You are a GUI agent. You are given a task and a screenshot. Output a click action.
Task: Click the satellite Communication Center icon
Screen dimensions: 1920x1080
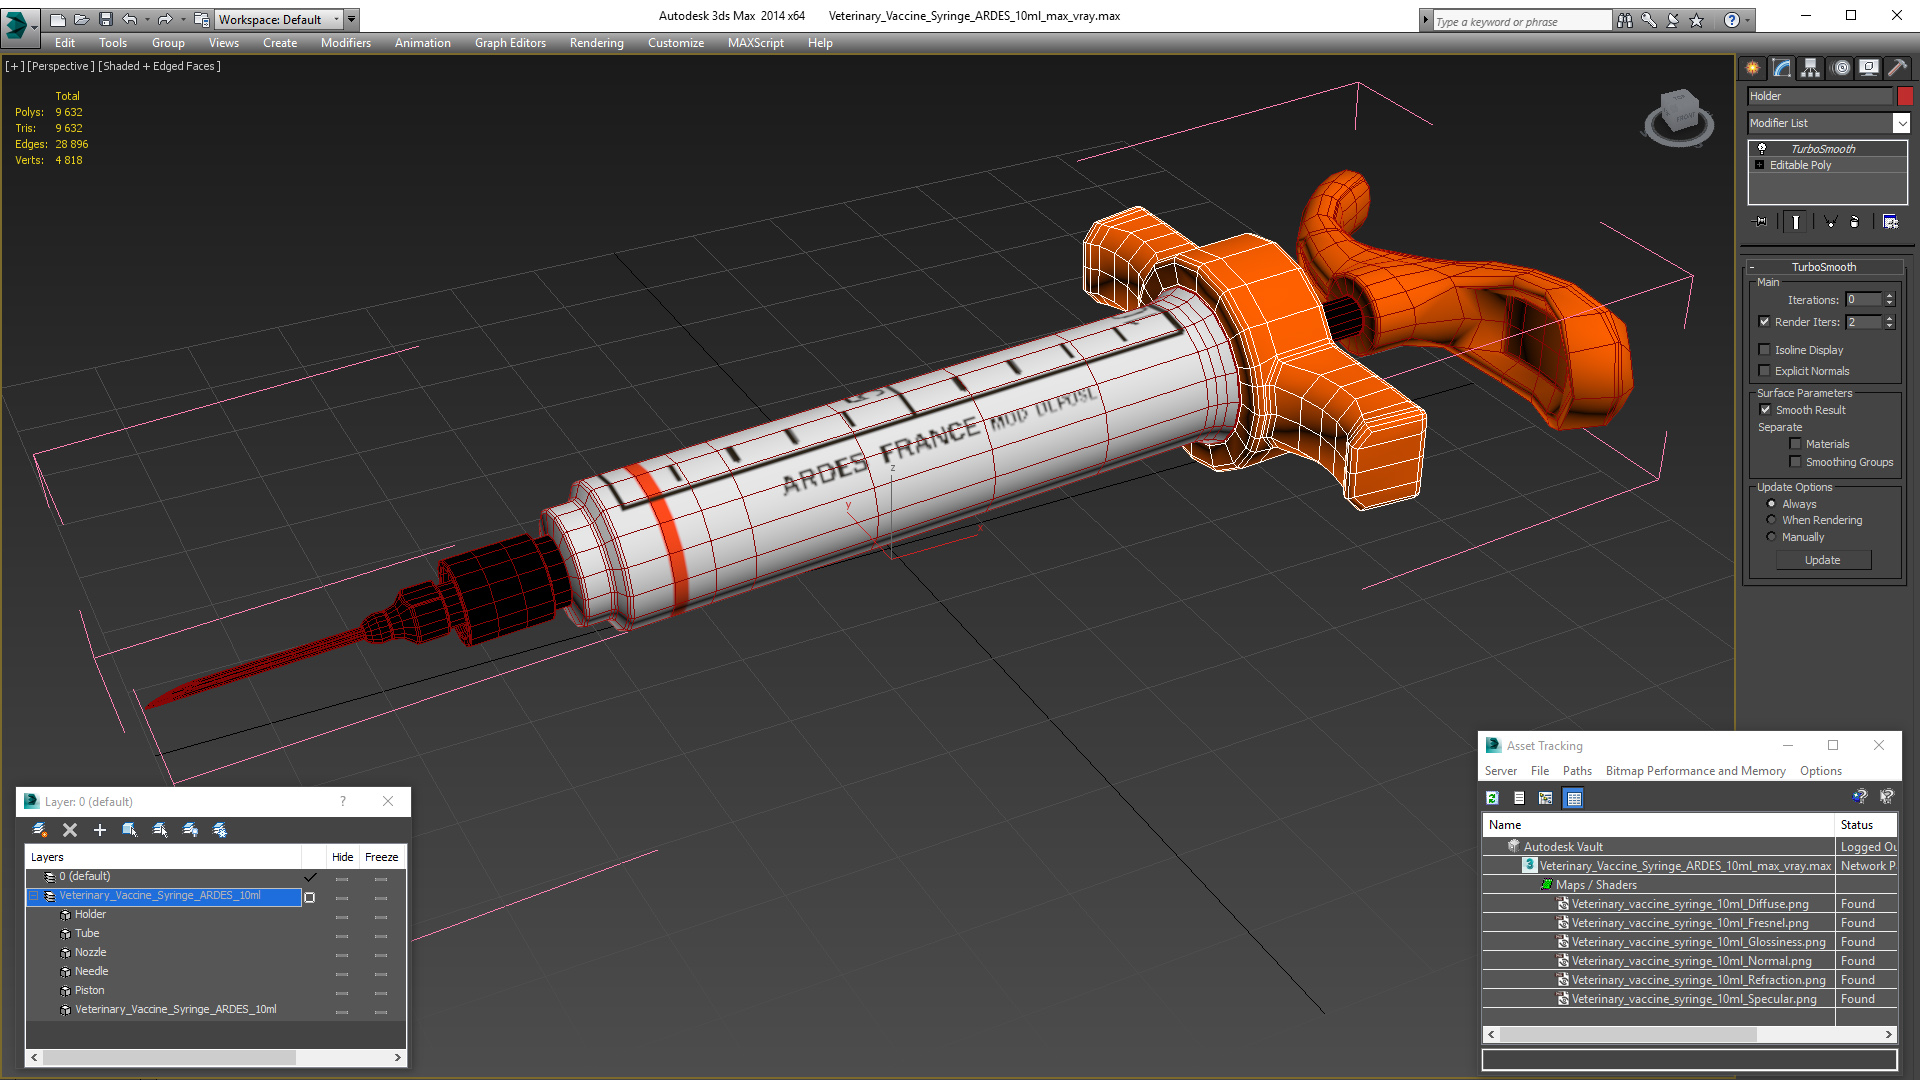pos(1673,20)
